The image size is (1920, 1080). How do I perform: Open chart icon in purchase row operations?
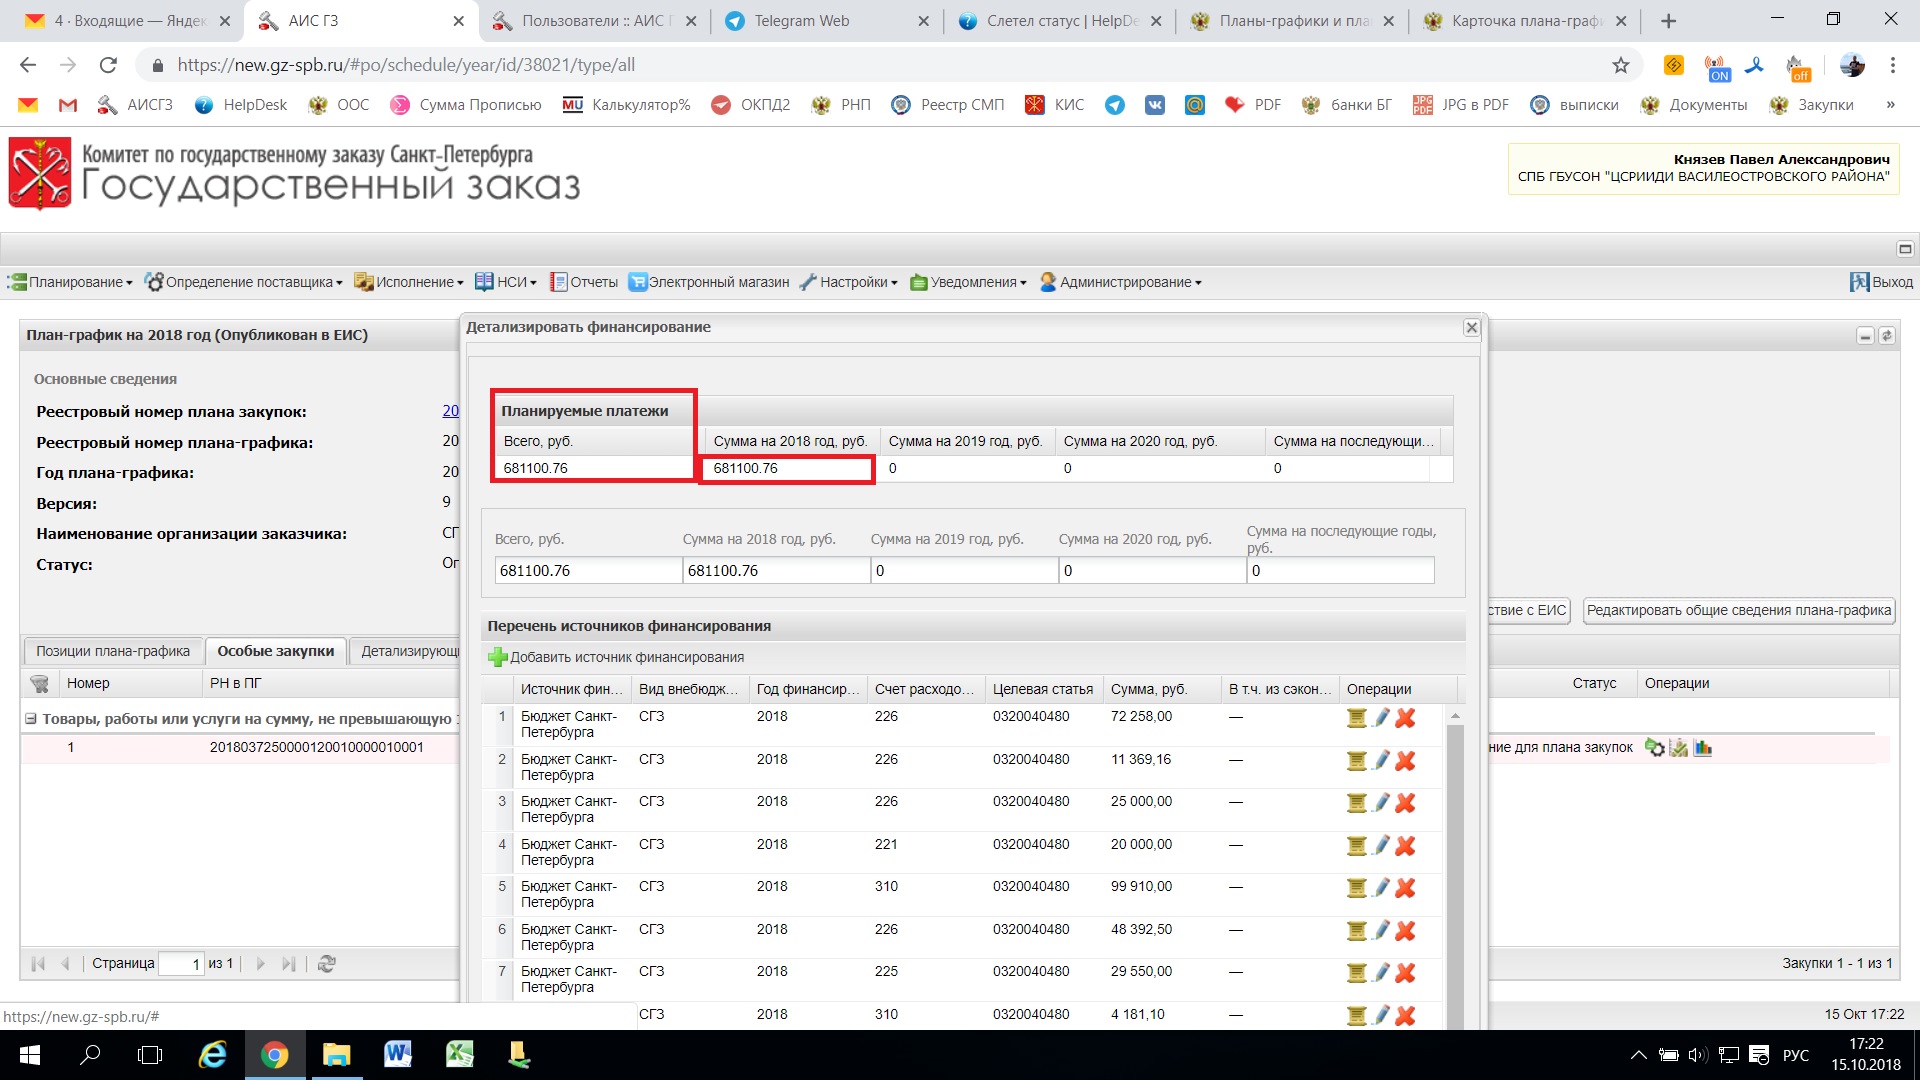[x=1702, y=748]
